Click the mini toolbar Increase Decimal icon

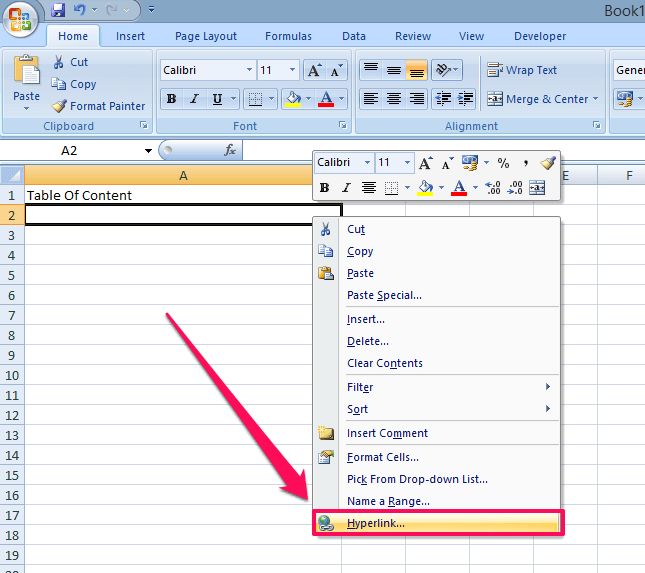[x=493, y=188]
